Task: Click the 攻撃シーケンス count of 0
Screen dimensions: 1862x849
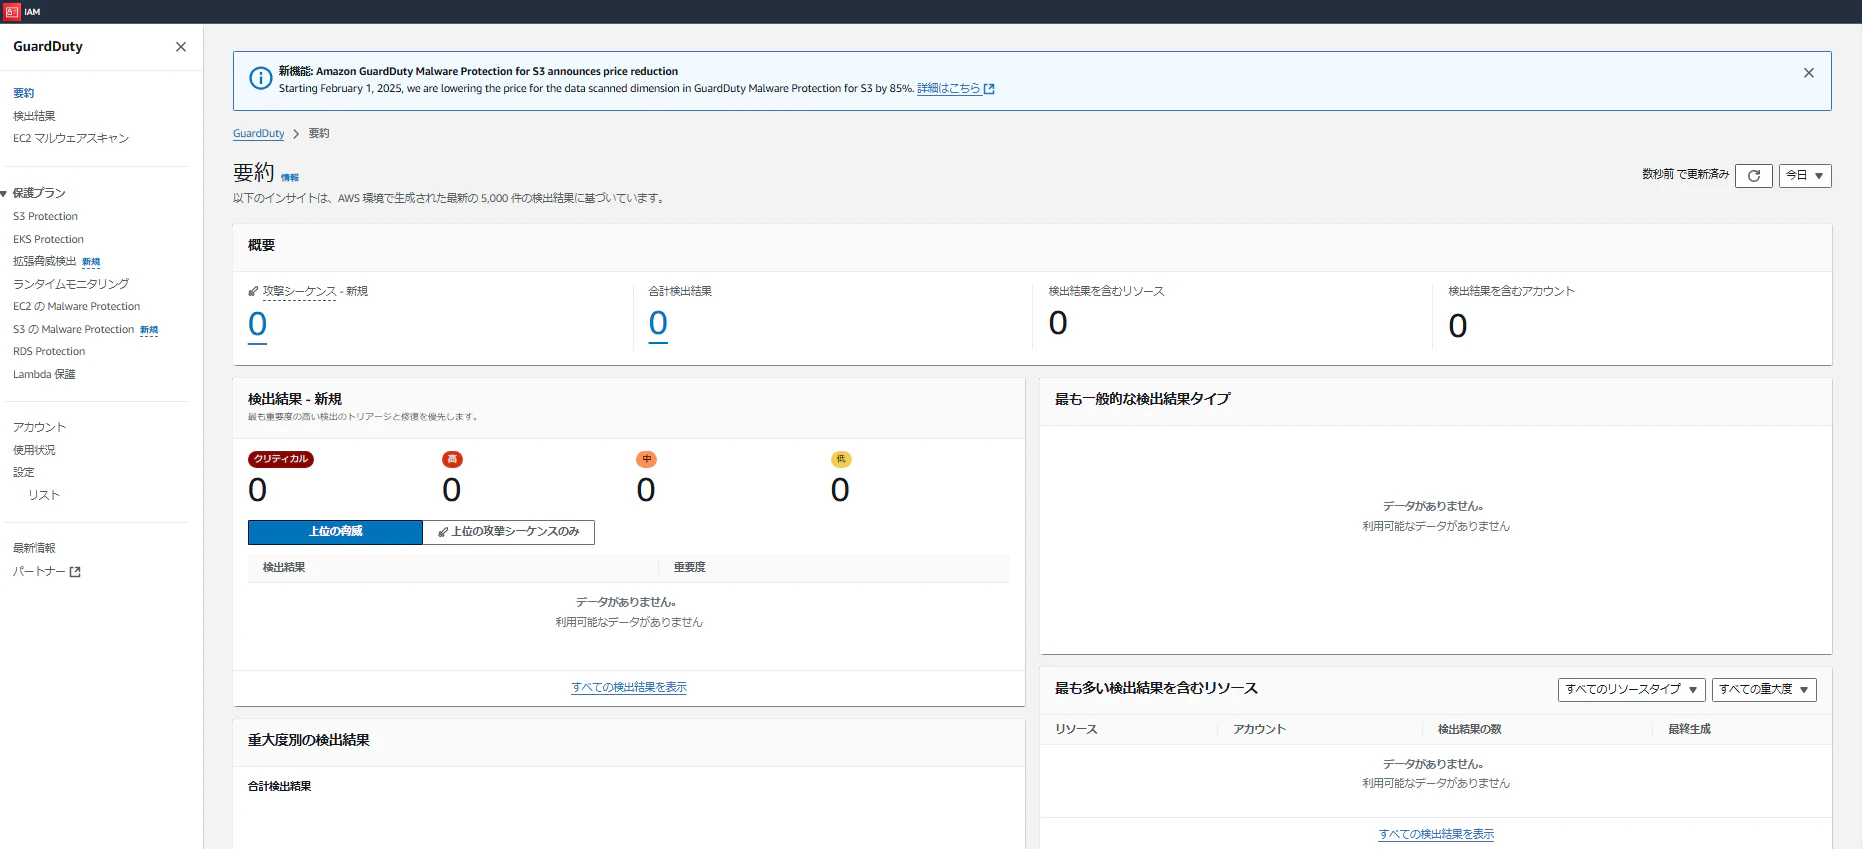Action: coord(257,324)
